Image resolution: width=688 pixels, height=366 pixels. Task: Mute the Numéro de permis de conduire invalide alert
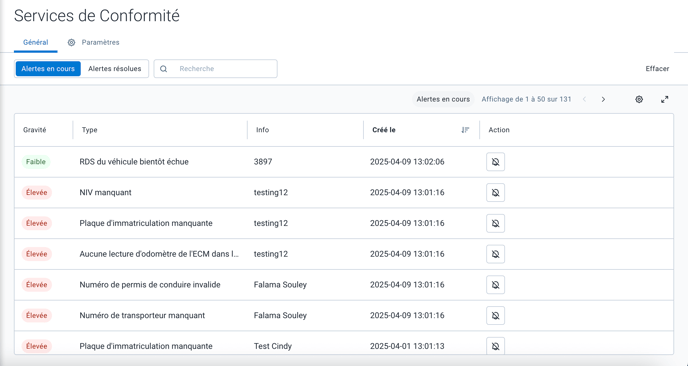[x=495, y=285]
